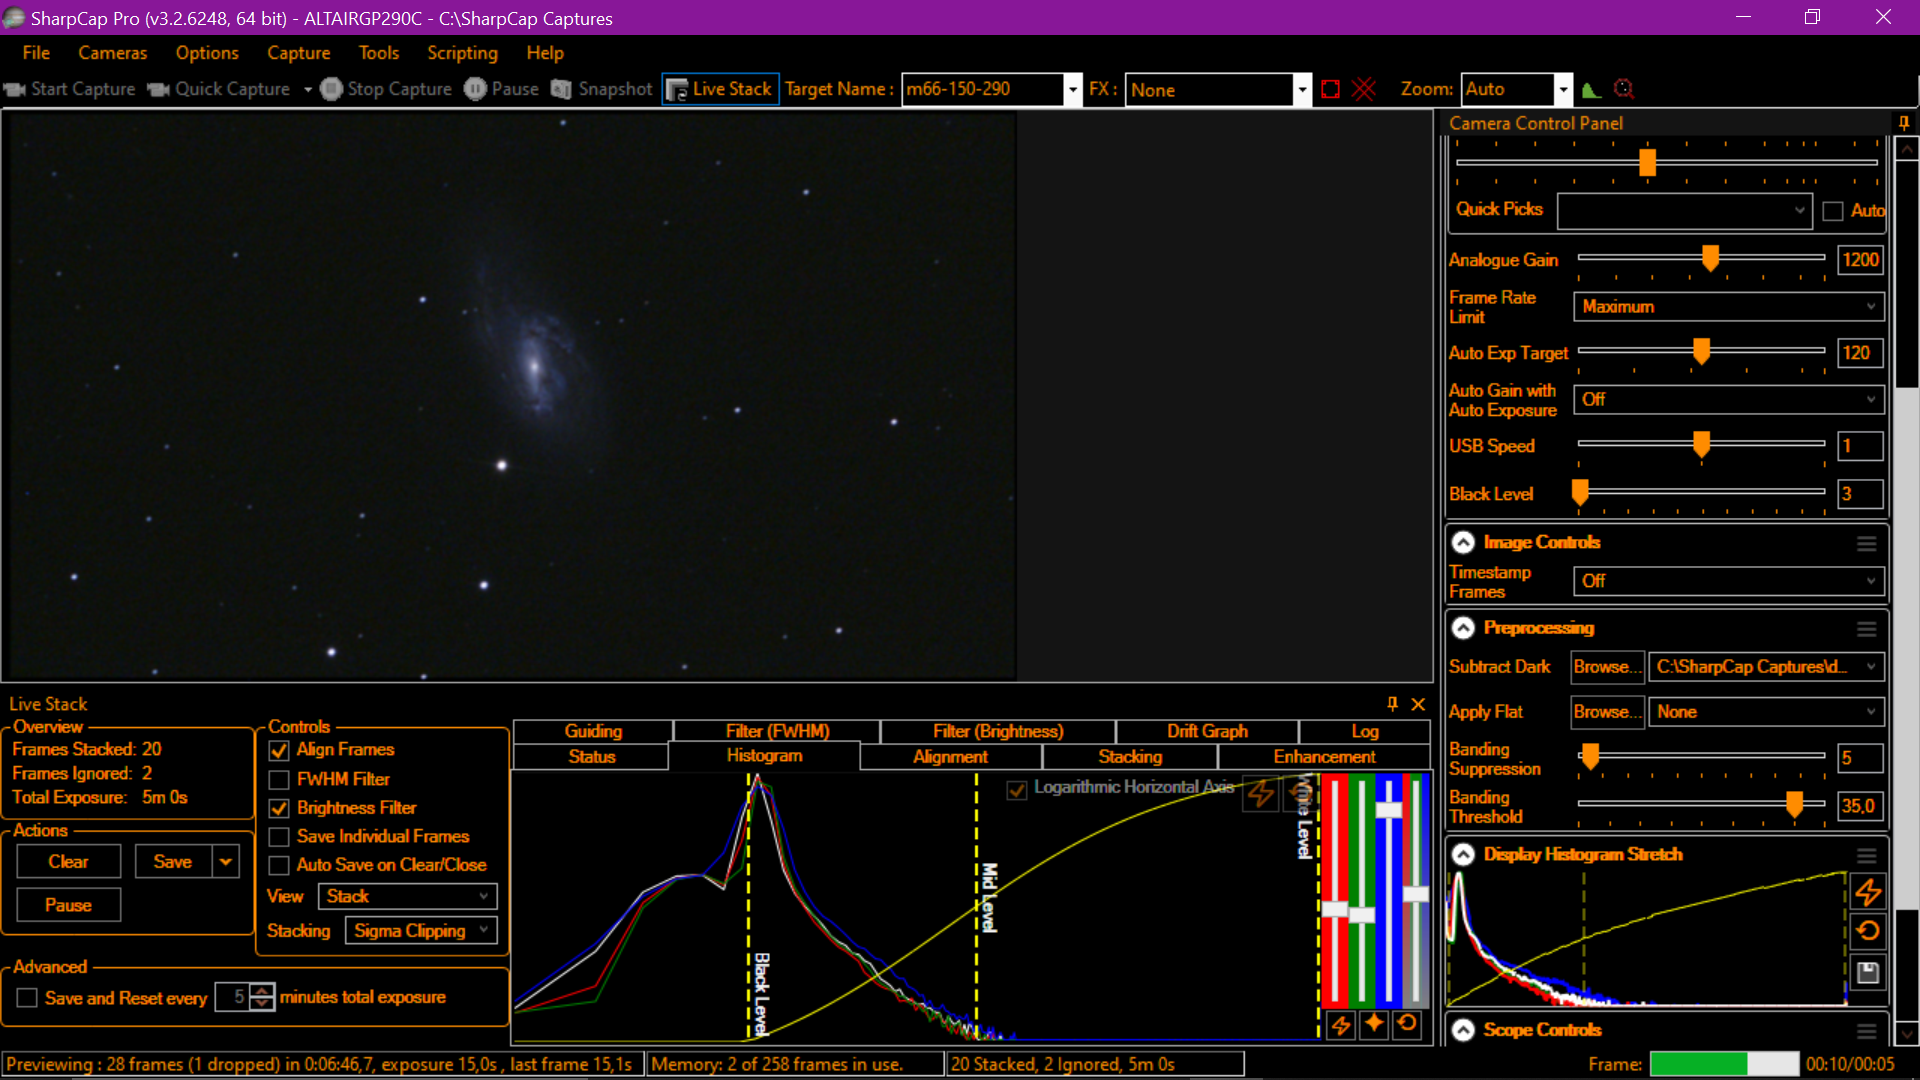Collapse the Display Histogram Stretch section

click(1463, 854)
